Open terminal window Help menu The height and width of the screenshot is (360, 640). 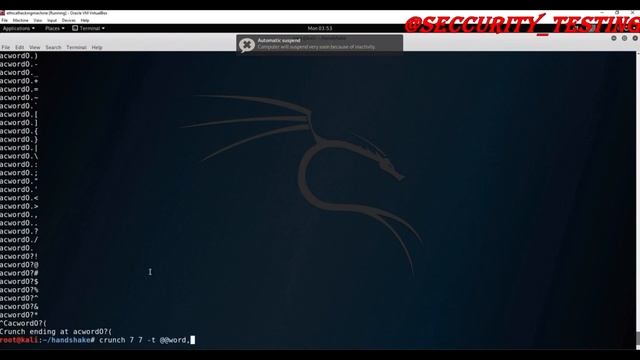[x=97, y=47]
